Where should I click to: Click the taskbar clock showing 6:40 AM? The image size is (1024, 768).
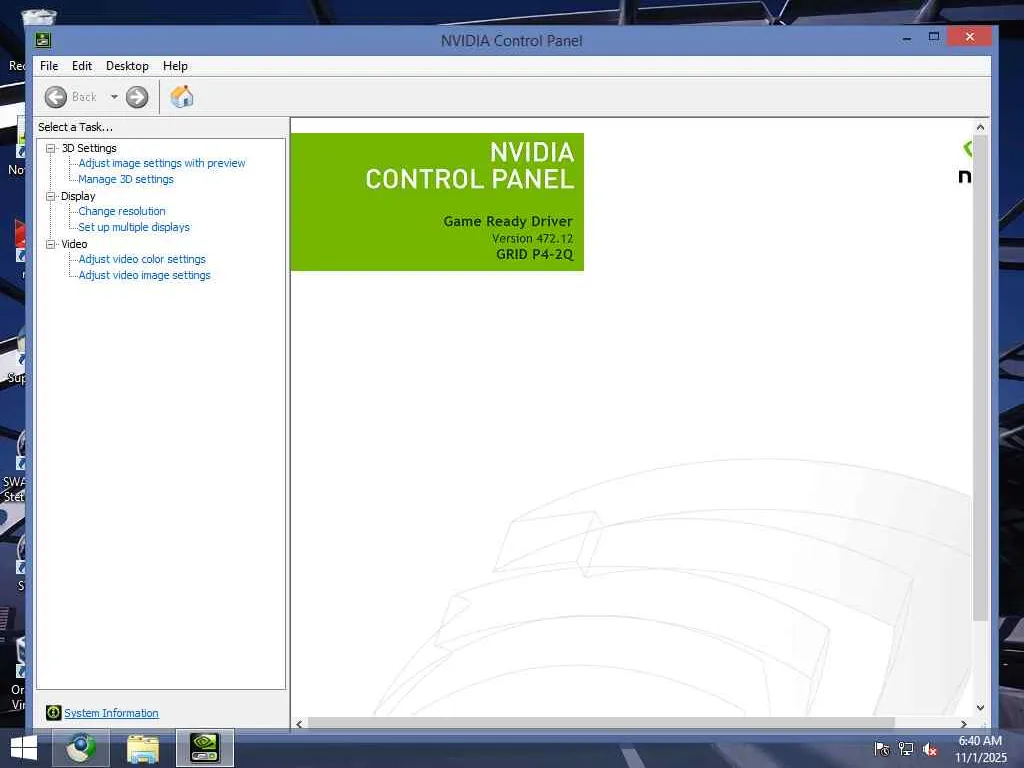point(980,749)
